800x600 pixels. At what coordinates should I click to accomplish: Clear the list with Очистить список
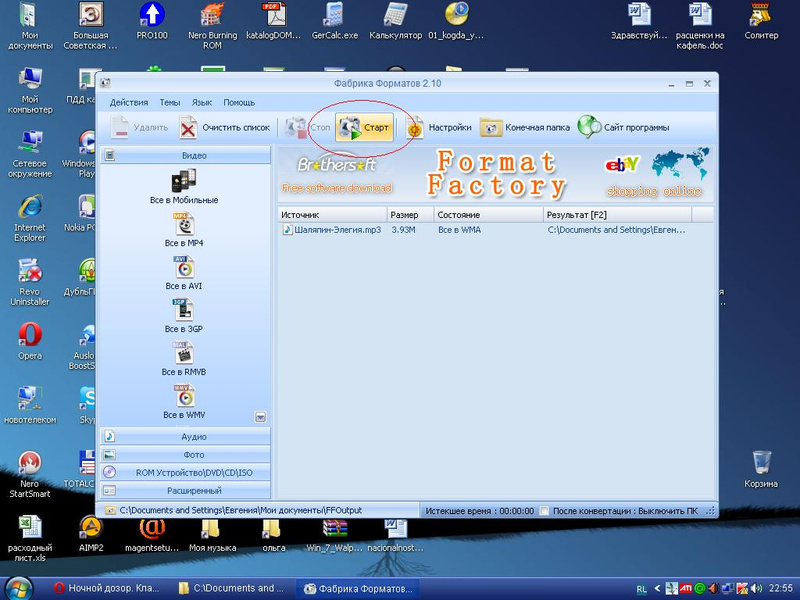225,128
